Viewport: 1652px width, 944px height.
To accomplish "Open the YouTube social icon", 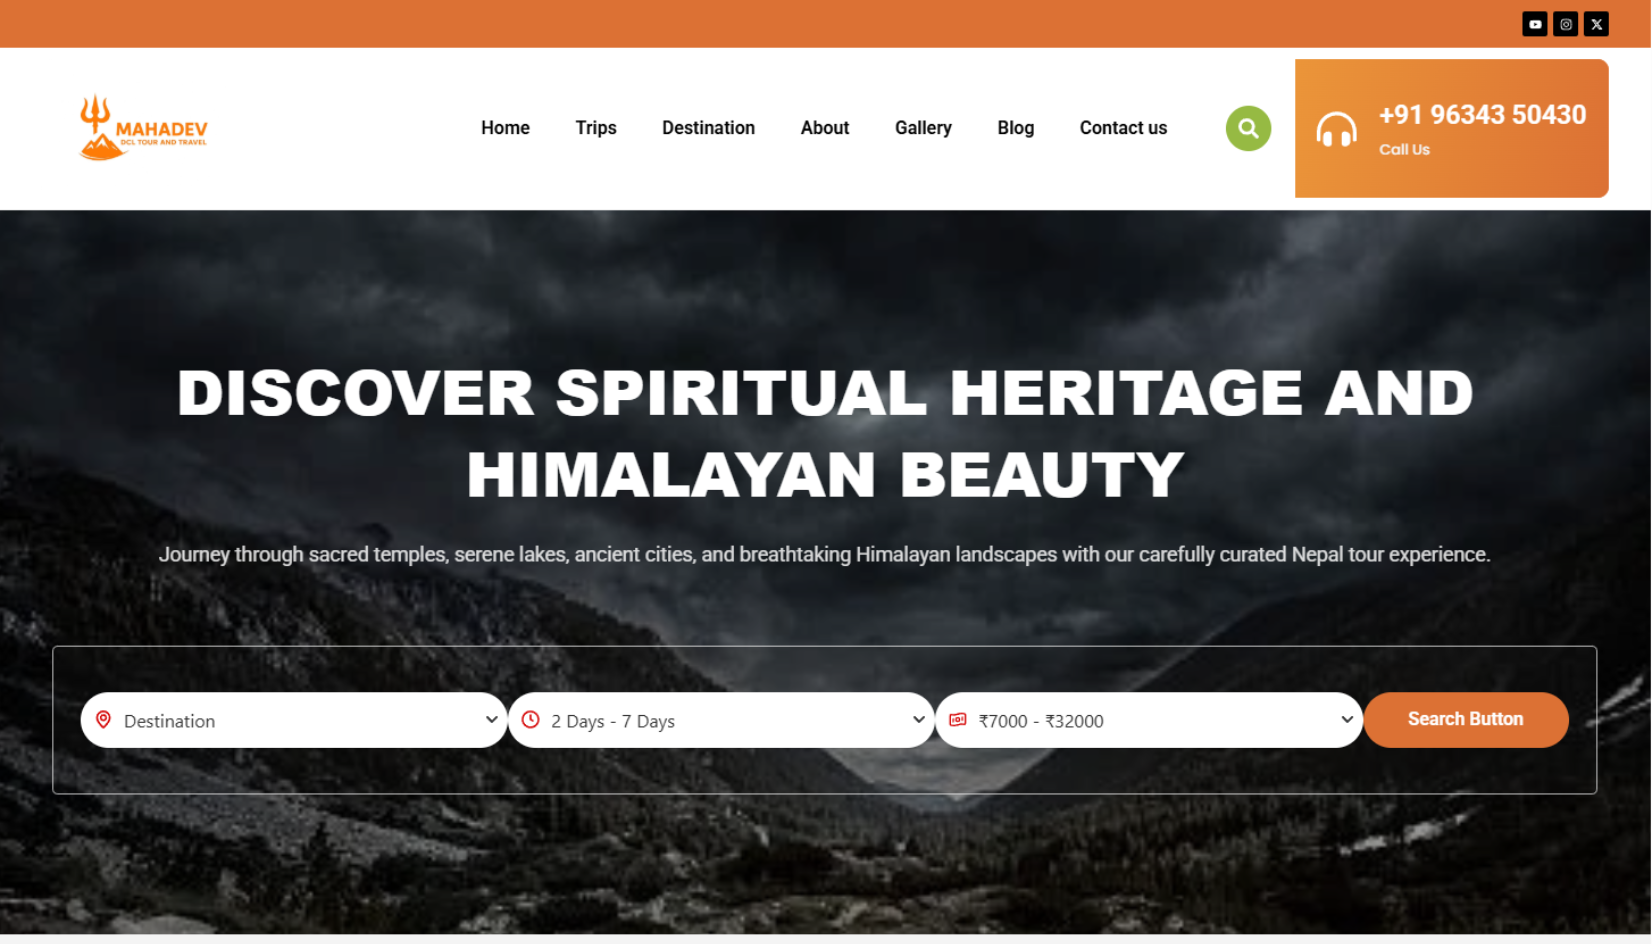I will point(1534,24).
